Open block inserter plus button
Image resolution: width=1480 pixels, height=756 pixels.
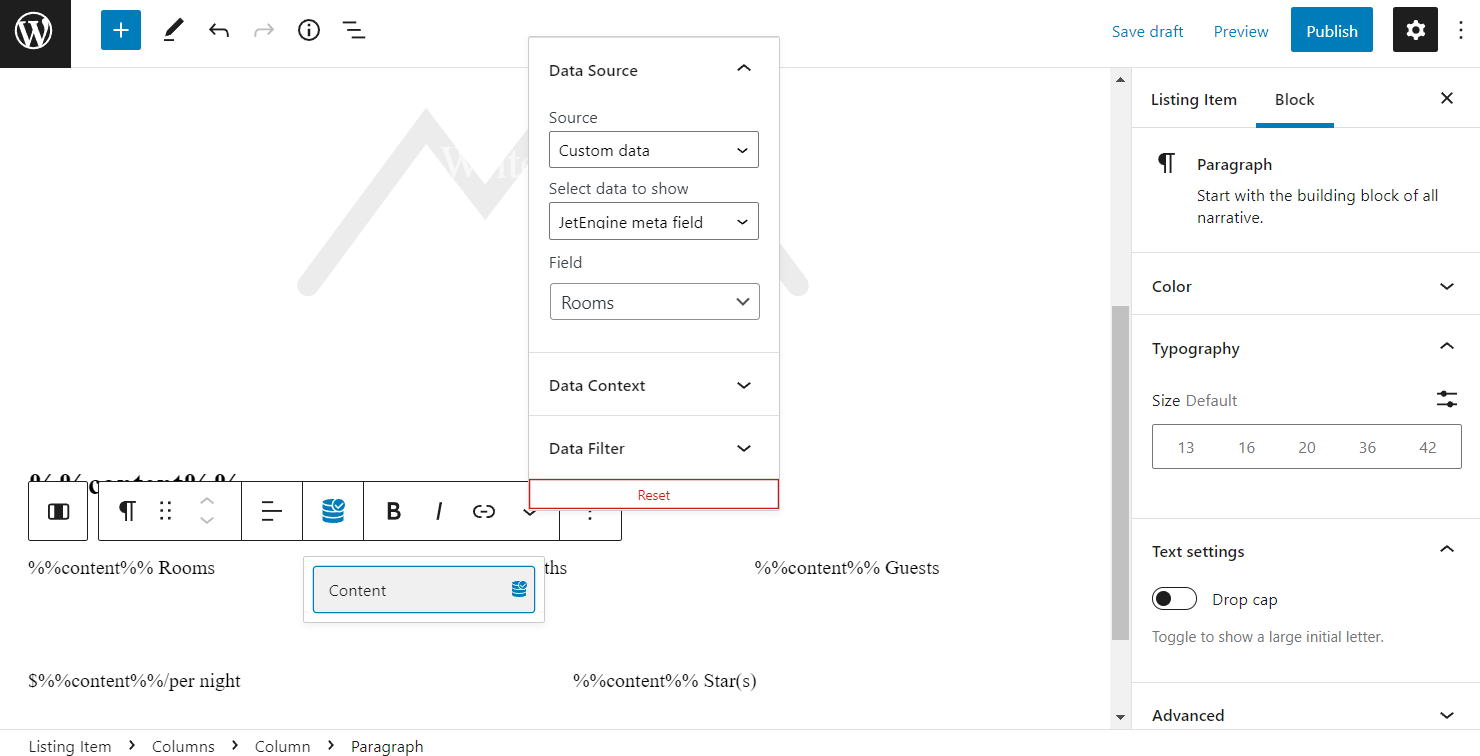121,30
